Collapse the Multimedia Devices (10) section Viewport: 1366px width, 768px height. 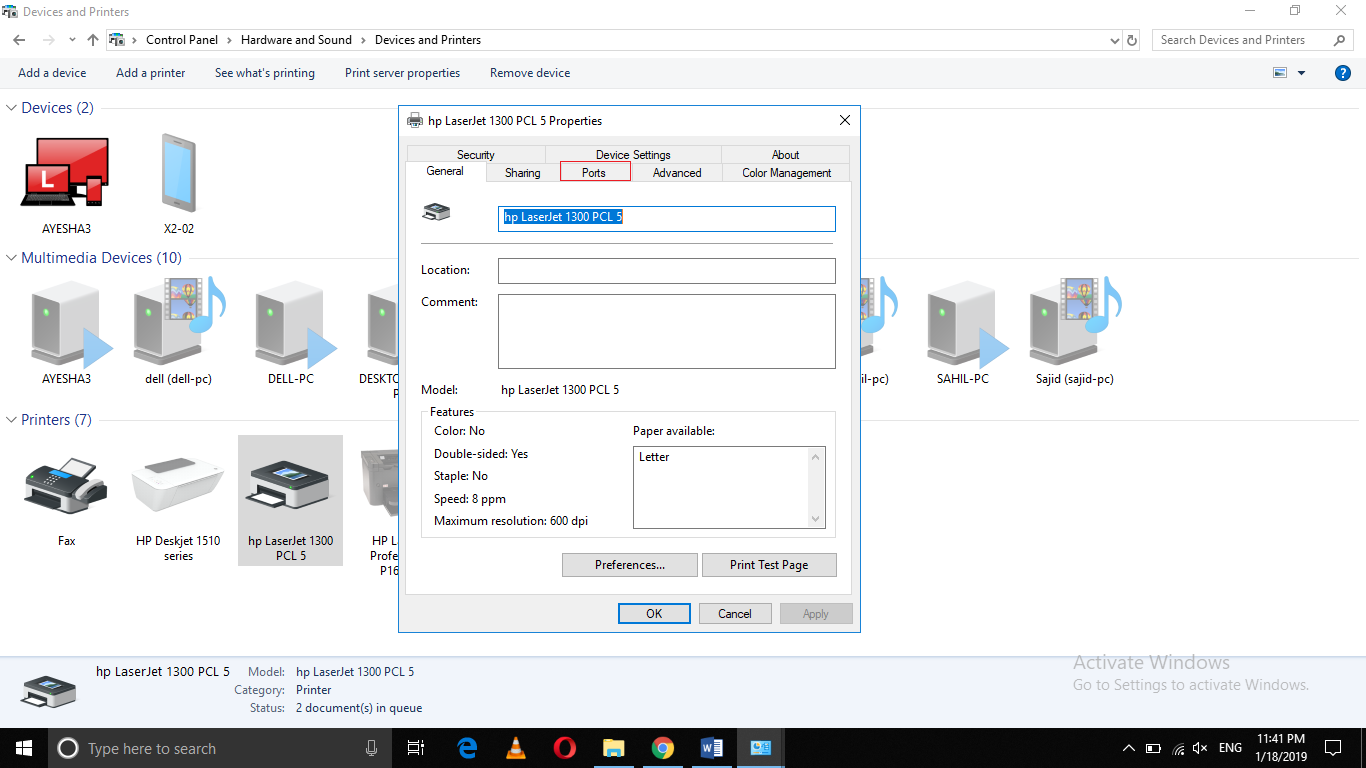click(x=10, y=257)
